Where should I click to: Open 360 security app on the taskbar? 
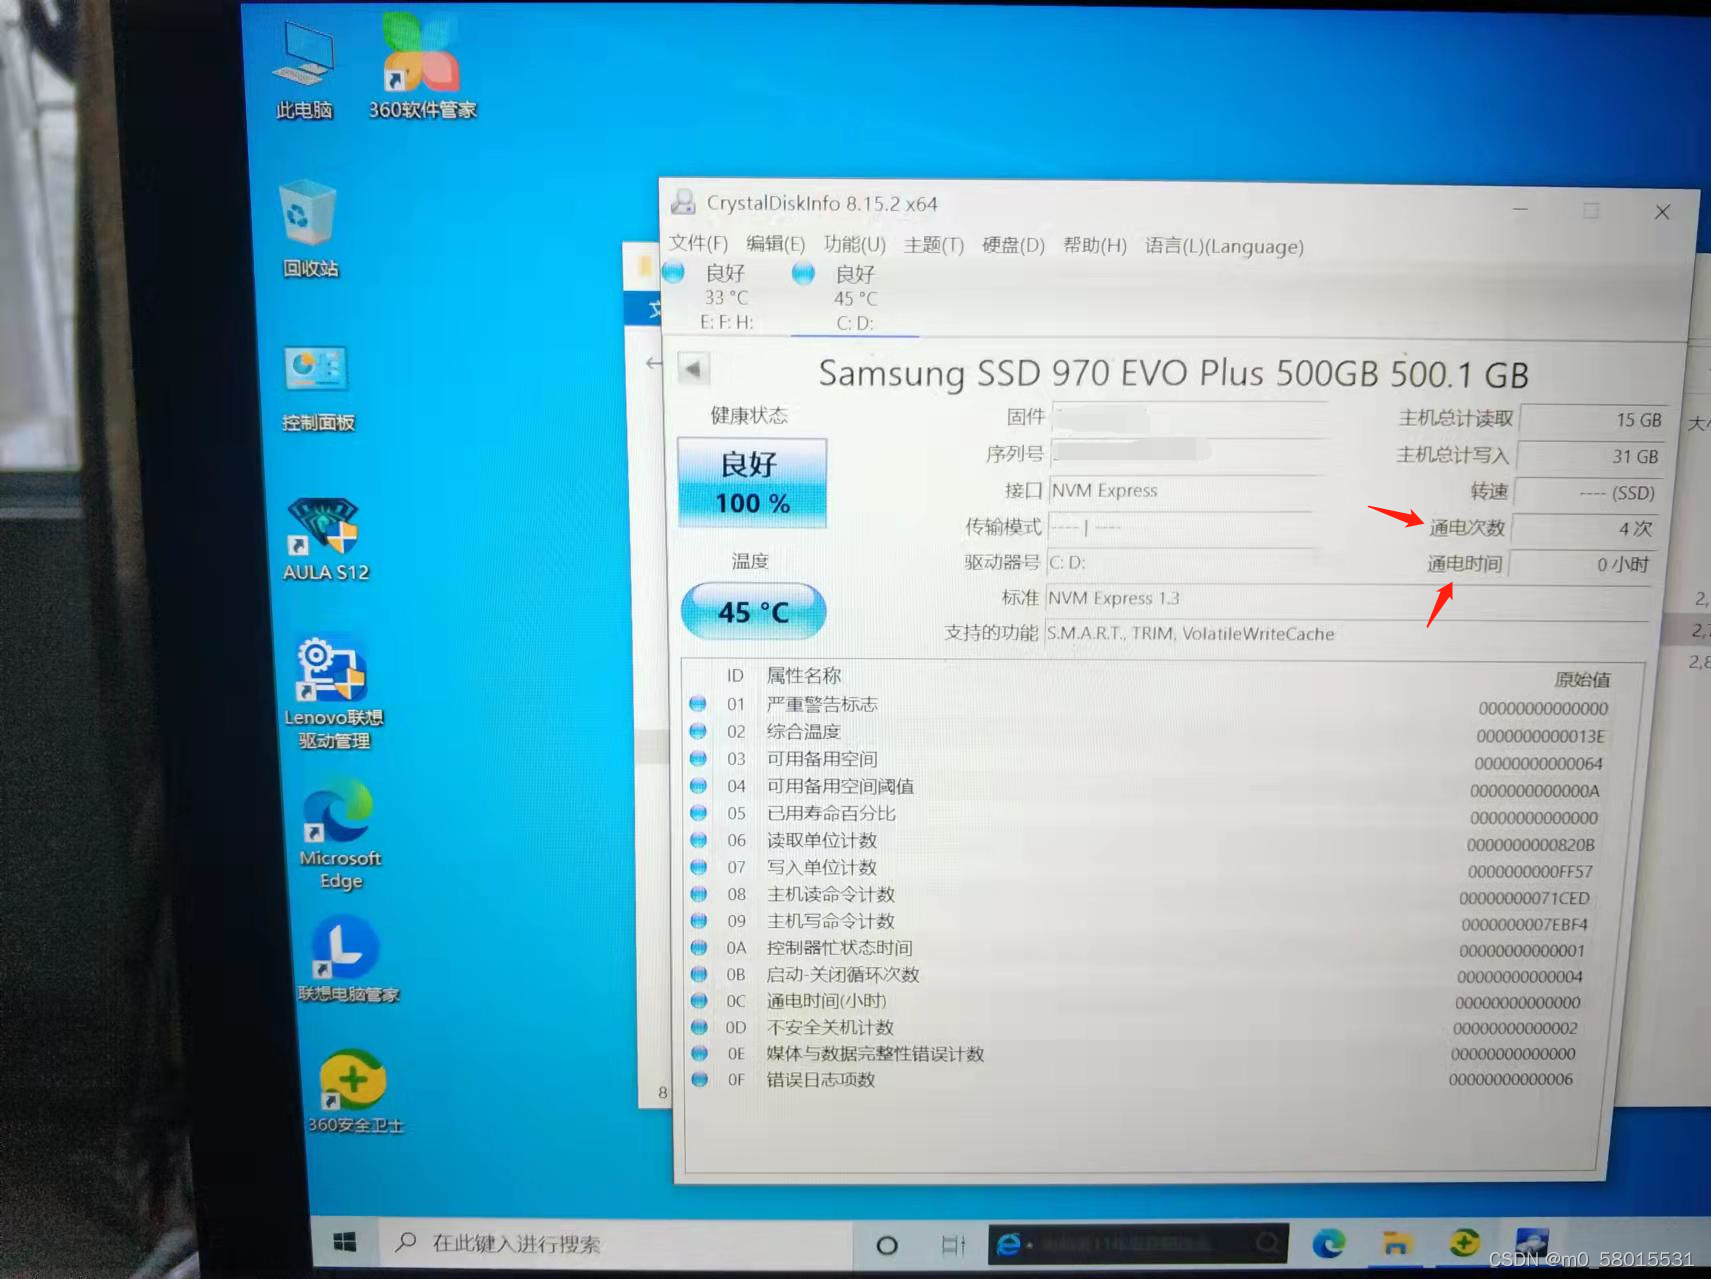point(1464,1243)
